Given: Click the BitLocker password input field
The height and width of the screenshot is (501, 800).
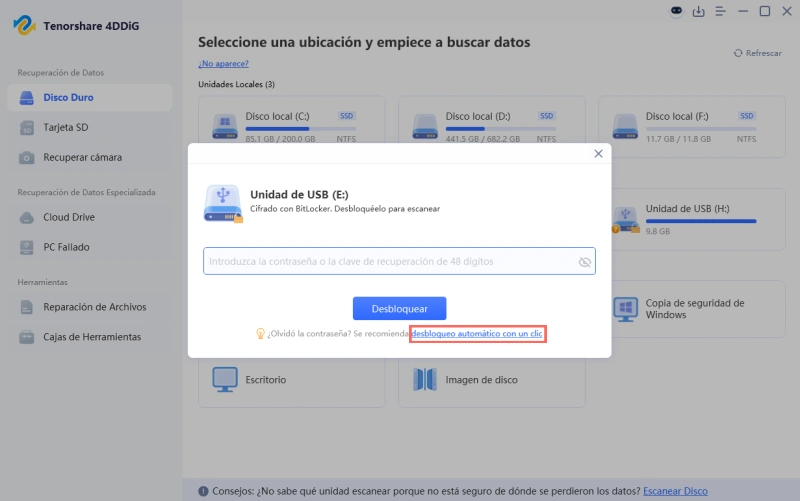Looking at the screenshot, I should pos(399,261).
